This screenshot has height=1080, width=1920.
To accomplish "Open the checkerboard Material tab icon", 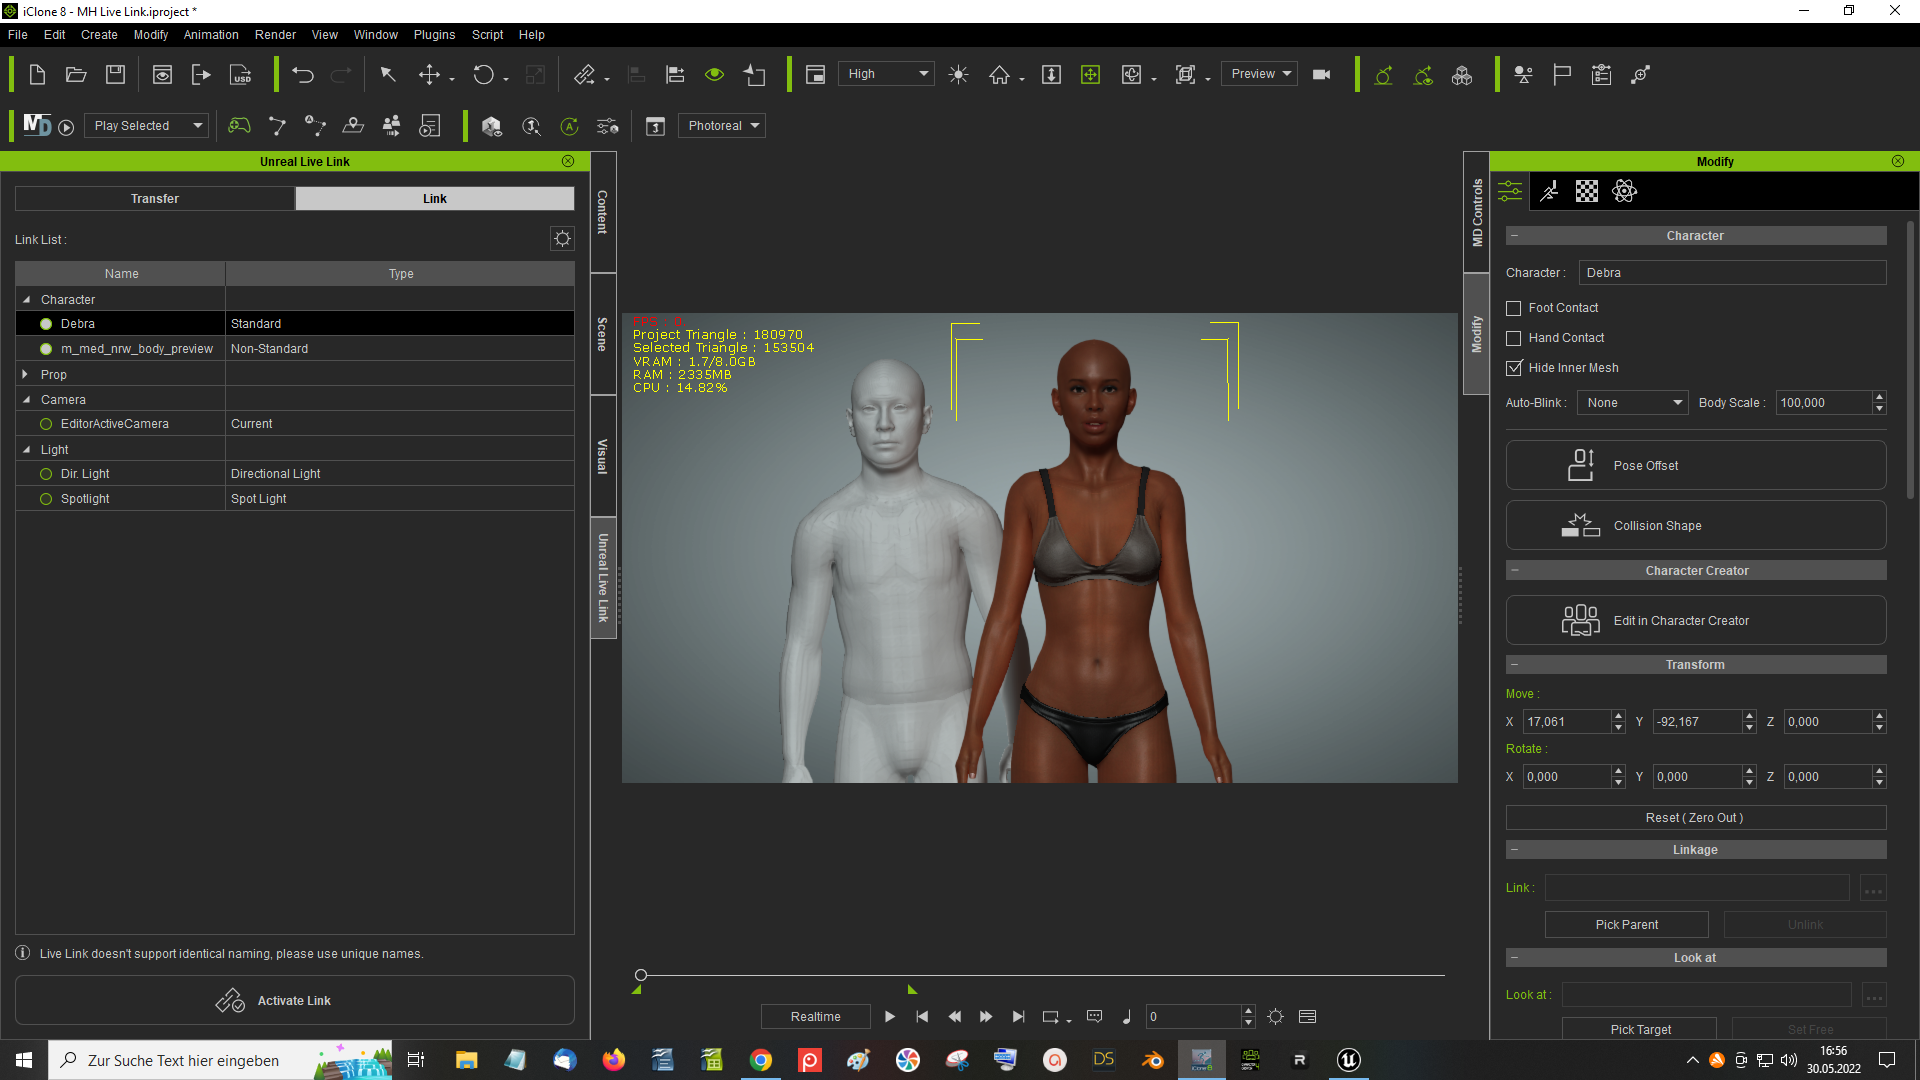I will 1587,191.
